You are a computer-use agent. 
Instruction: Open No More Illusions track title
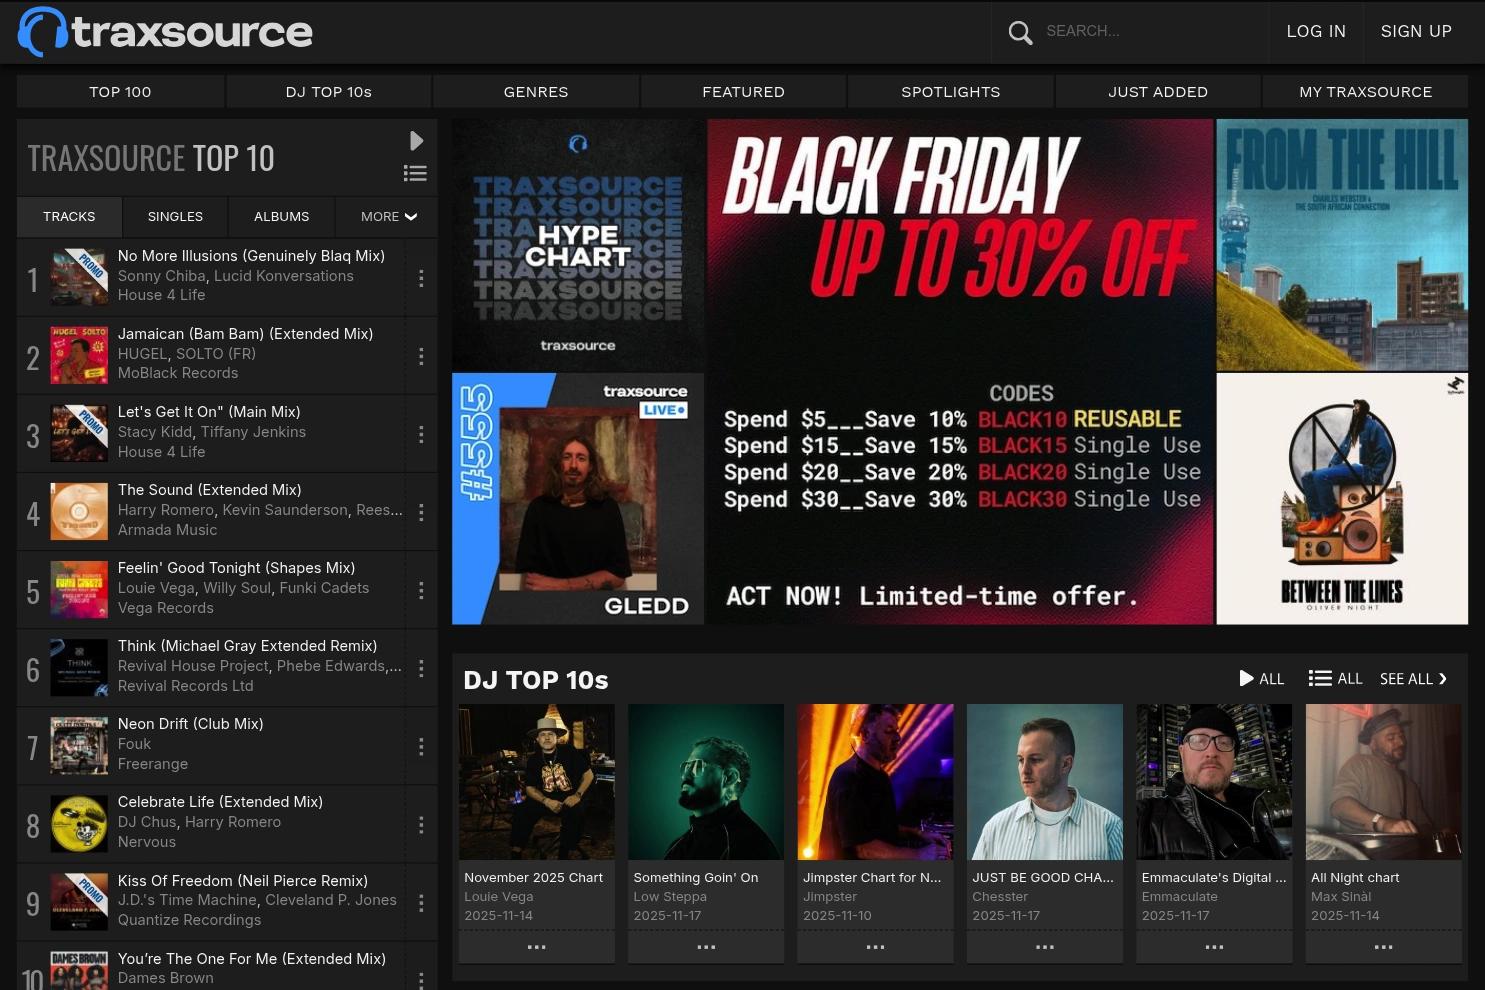(251, 256)
